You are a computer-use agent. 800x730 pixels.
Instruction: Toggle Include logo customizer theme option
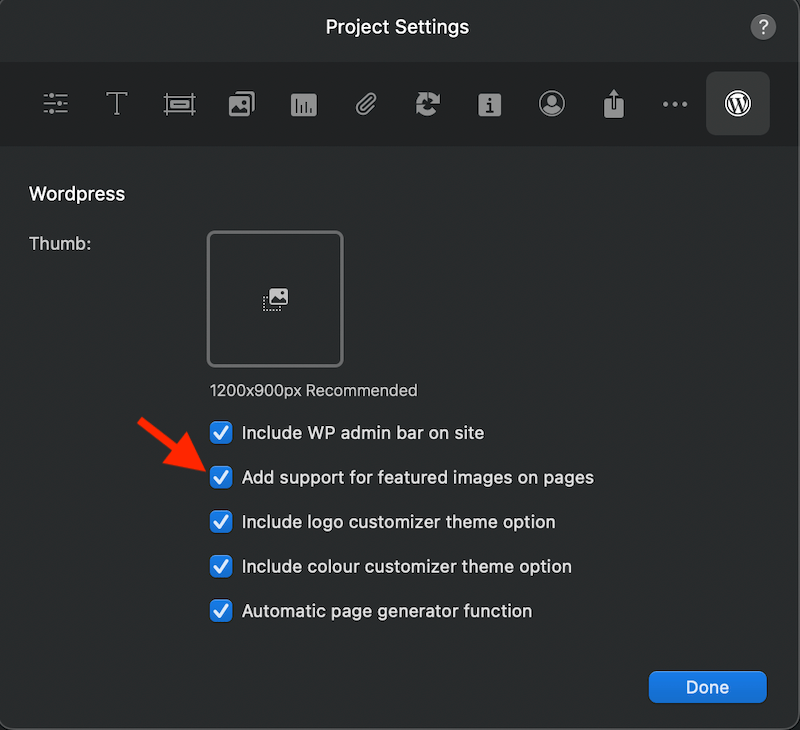[221, 522]
